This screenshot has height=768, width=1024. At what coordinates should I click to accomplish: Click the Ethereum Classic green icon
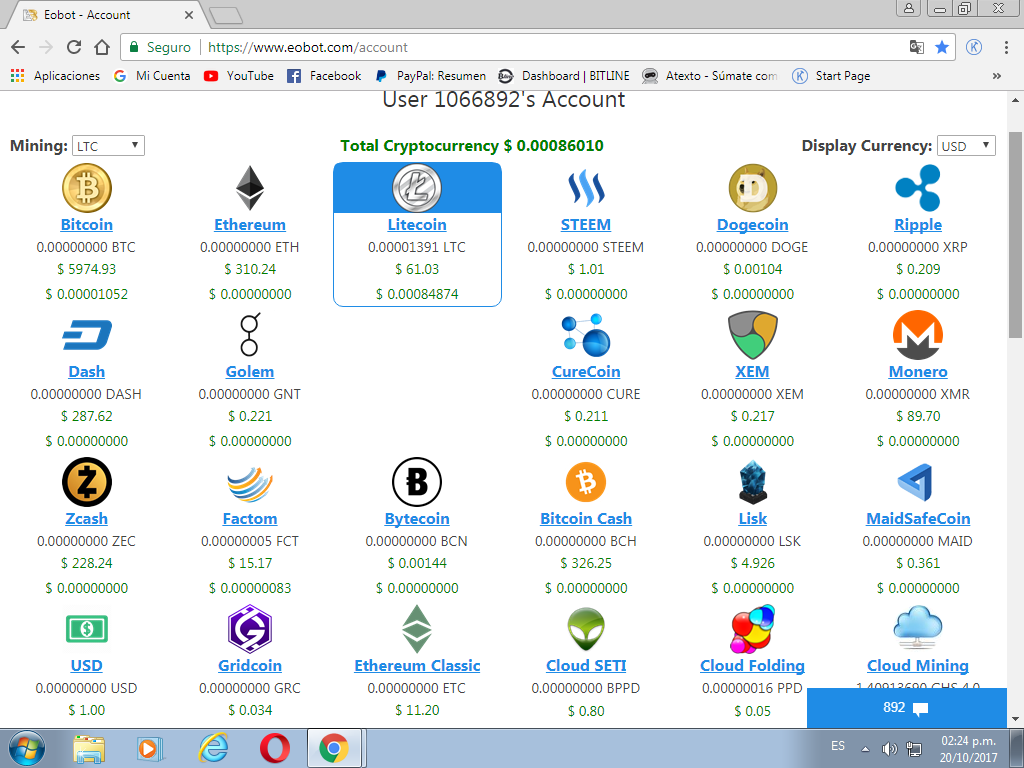tap(417, 629)
